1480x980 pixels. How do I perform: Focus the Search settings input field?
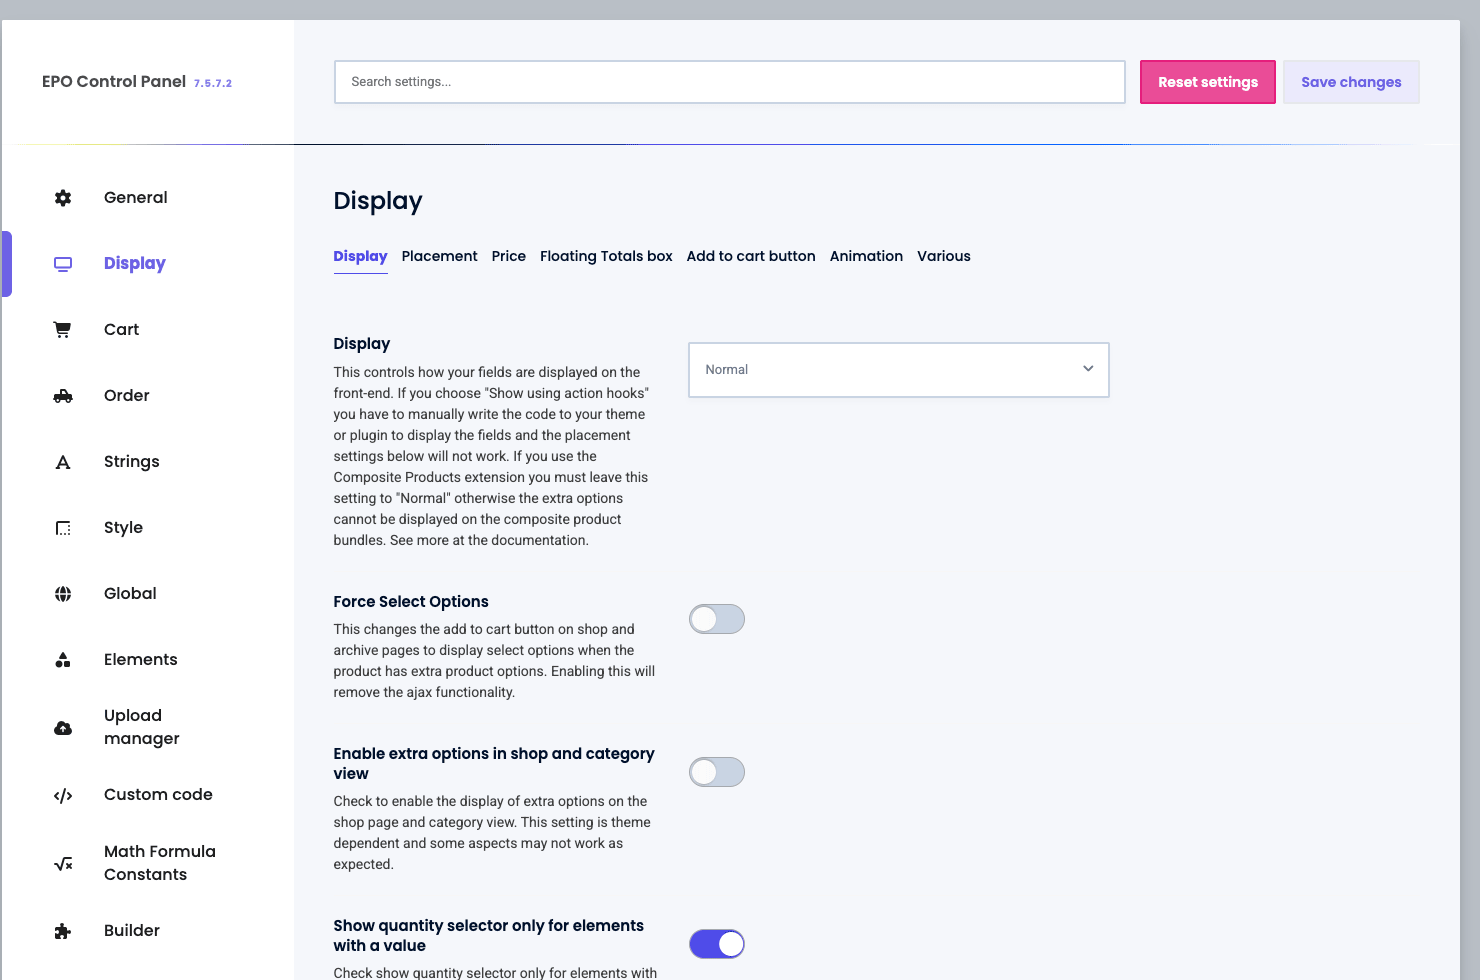[730, 82]
